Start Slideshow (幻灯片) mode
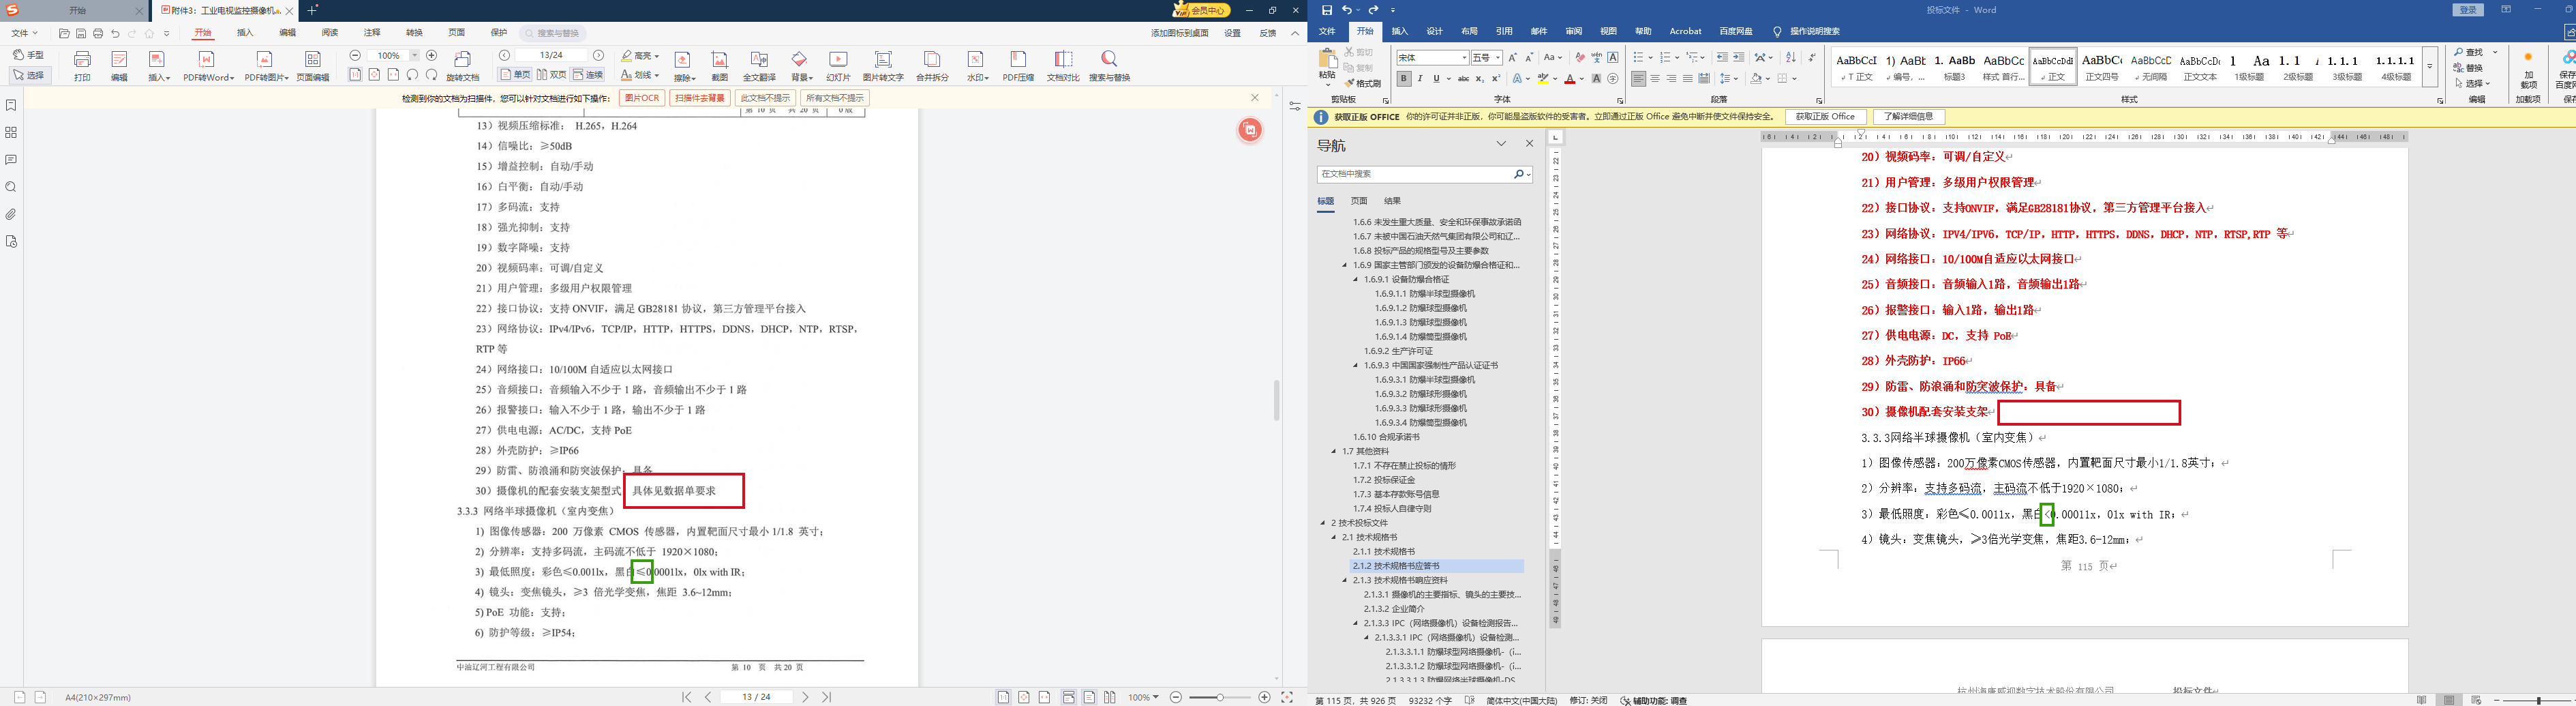This screenshot has height=706, width=2576. point(838,66)
